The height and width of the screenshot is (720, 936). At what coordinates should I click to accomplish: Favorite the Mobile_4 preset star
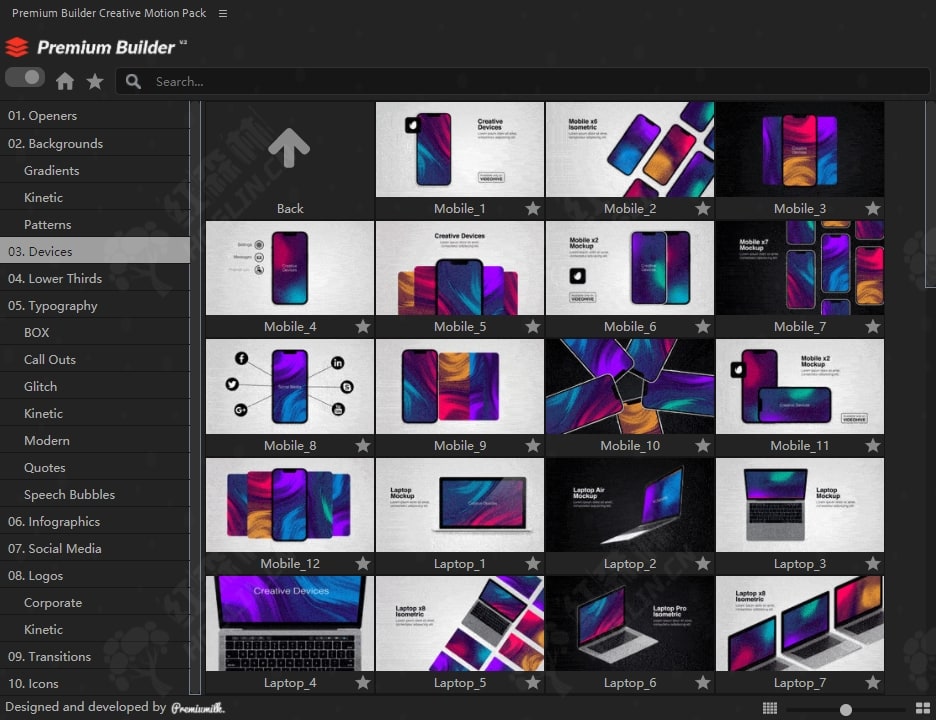[362, 327]
